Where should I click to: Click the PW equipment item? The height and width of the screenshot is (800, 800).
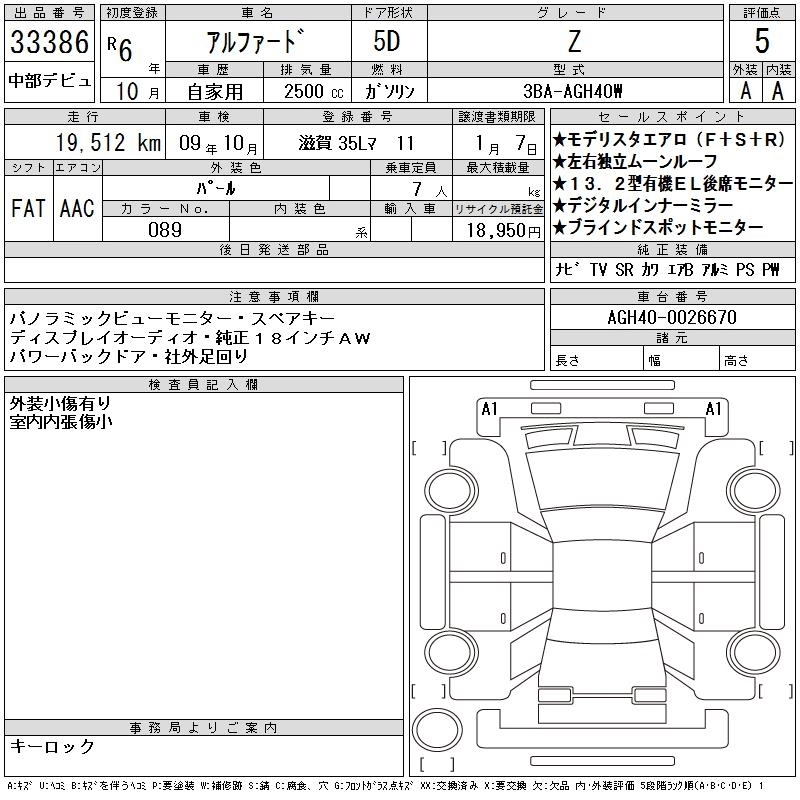coord(771,269)
